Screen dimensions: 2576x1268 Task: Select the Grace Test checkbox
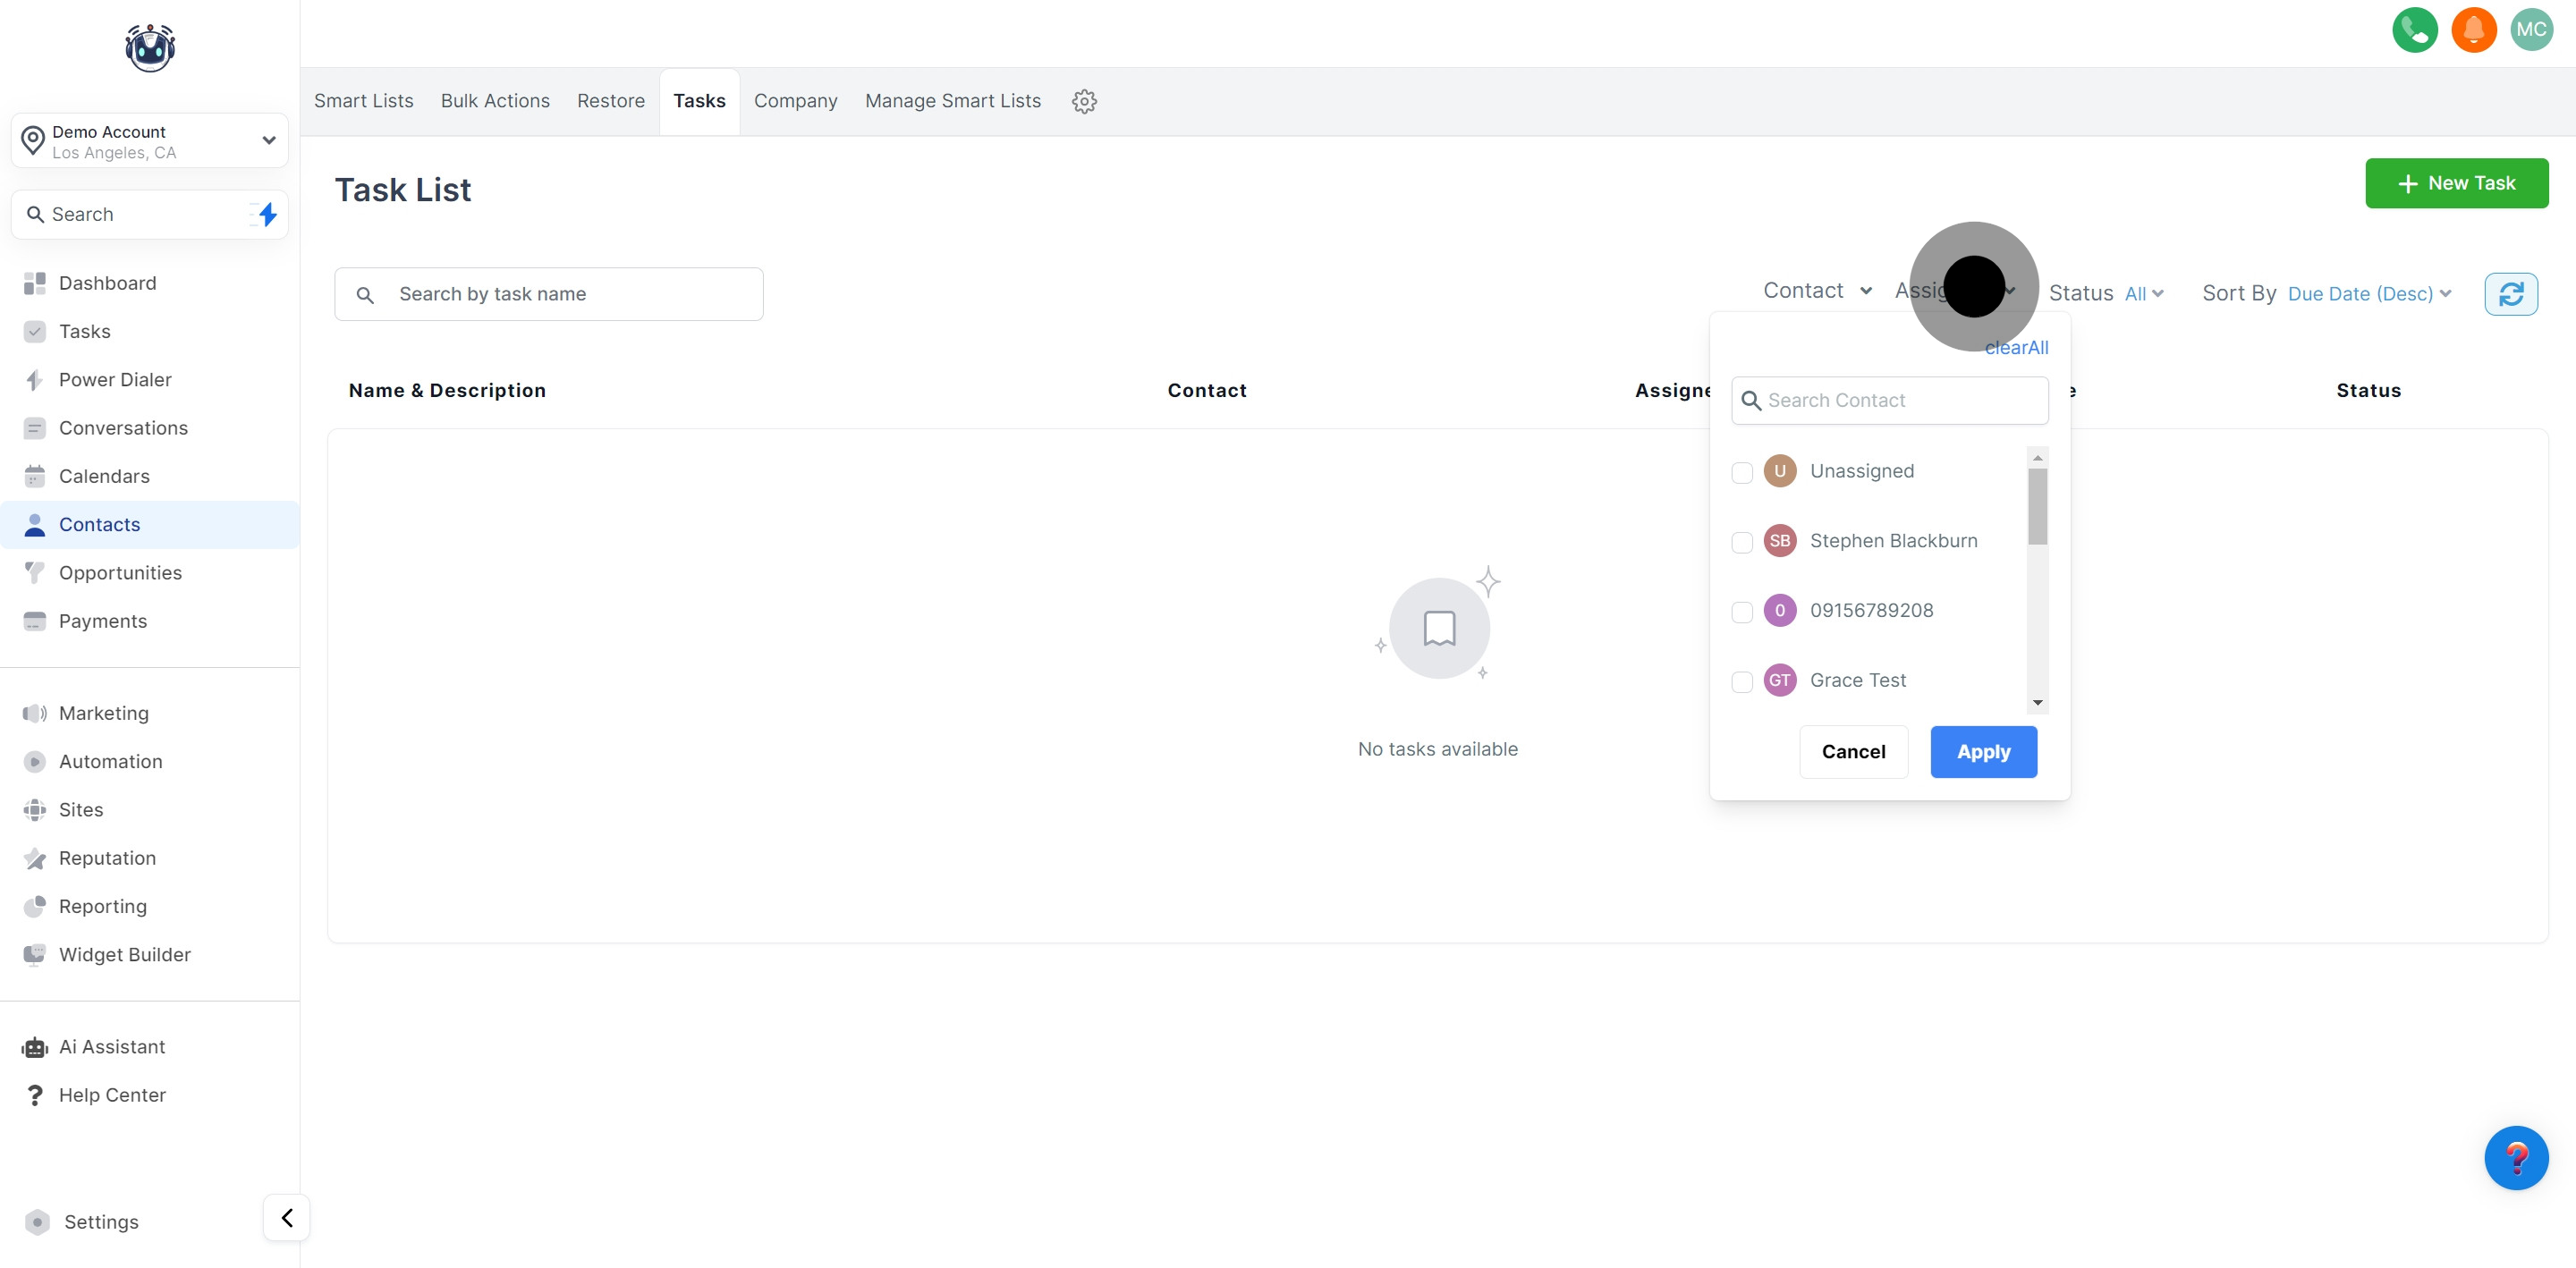1742,681
